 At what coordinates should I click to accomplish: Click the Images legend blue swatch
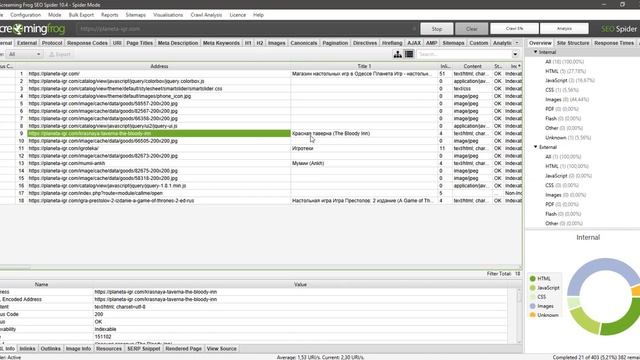tap(533, 306)
